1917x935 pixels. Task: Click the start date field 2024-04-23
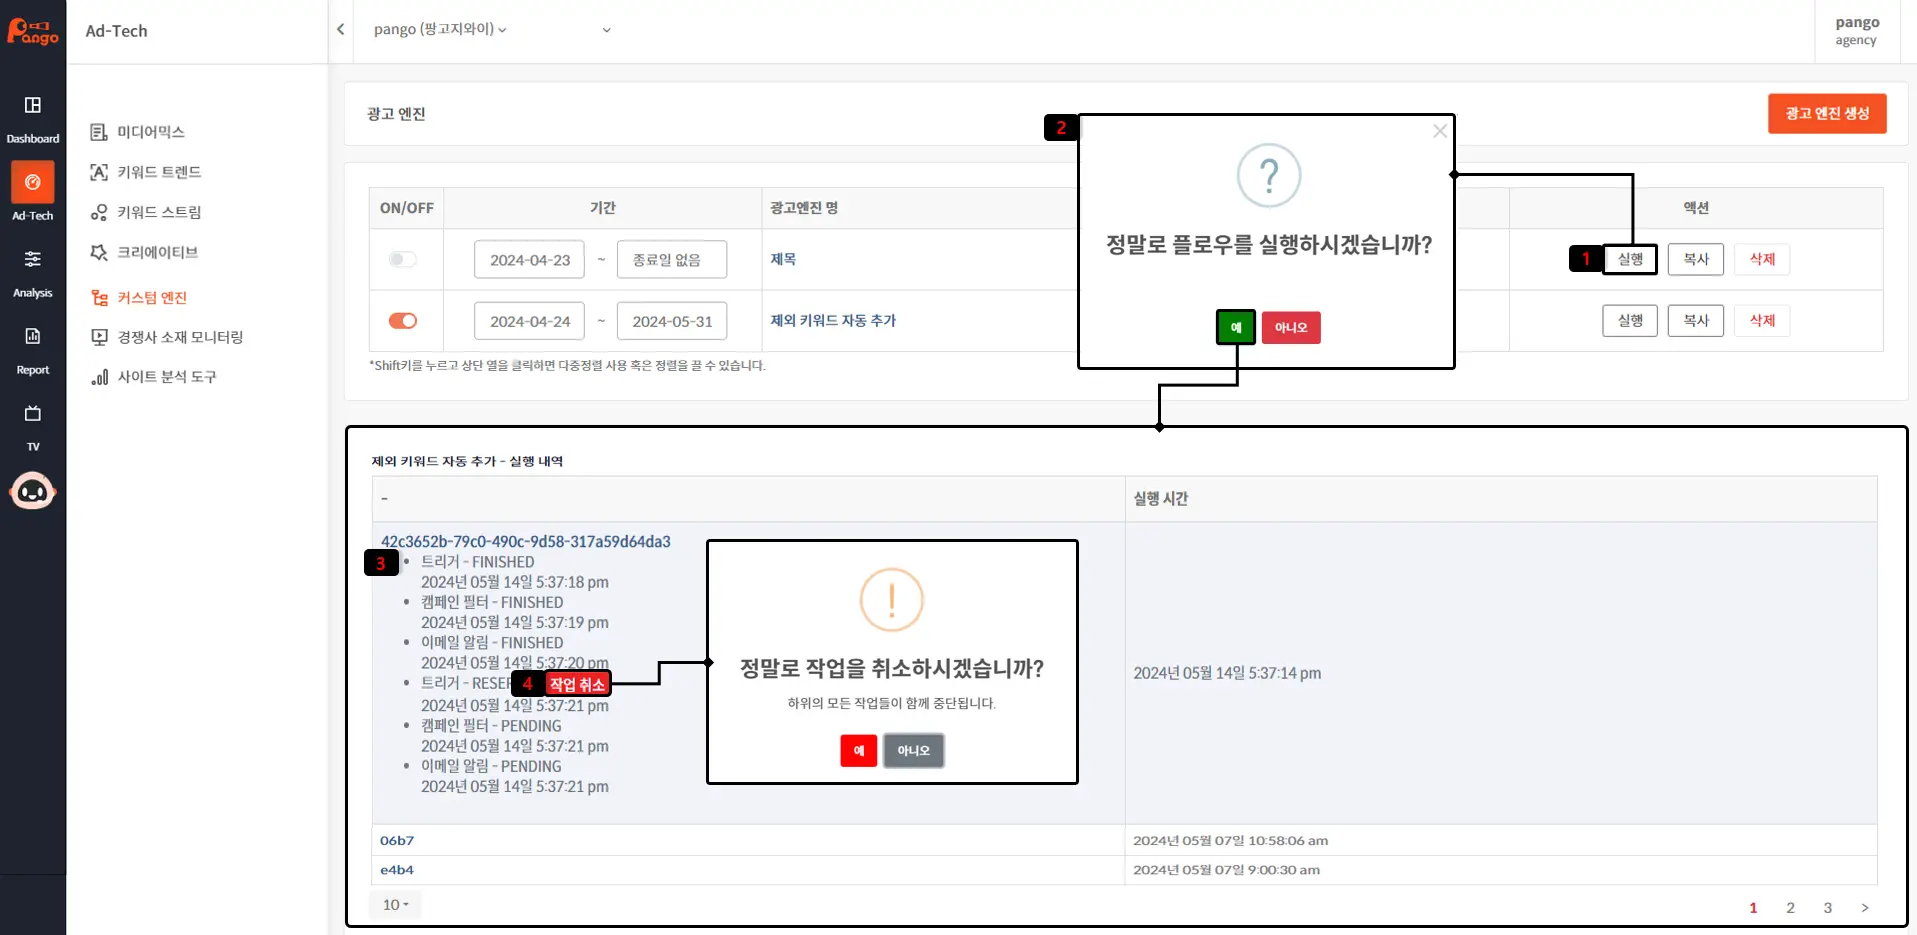pos(529,260)
